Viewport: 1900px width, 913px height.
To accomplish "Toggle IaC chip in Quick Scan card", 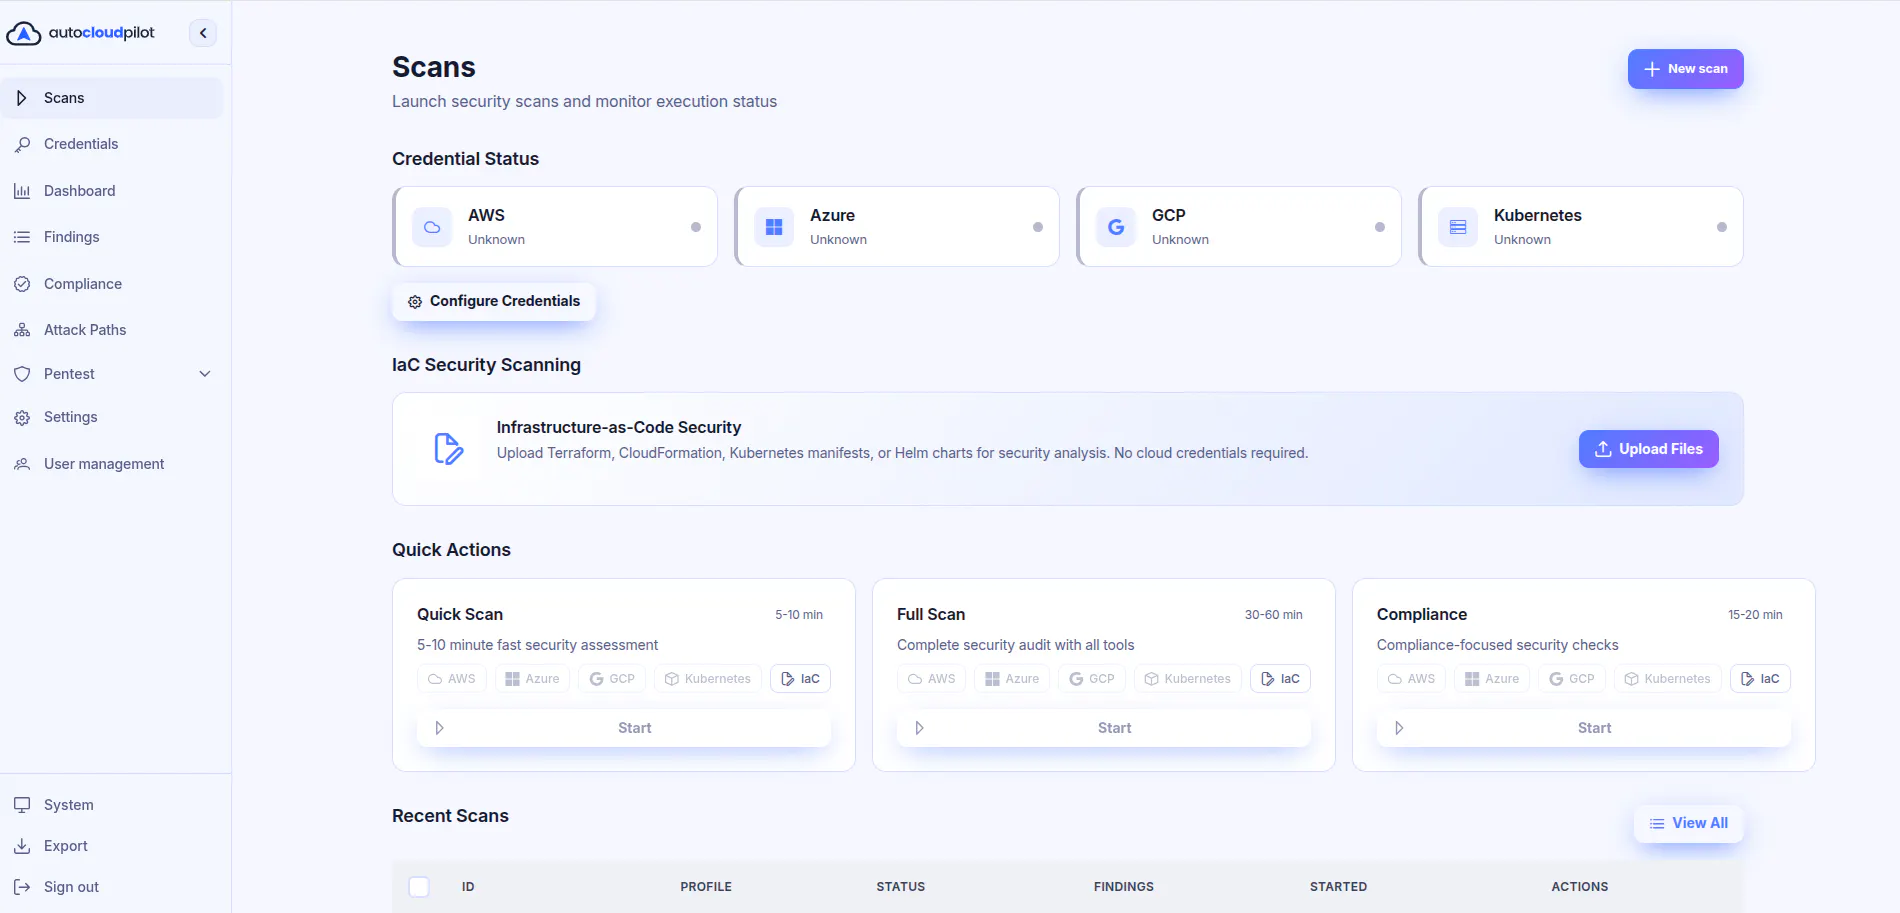I will click(800, 679).
